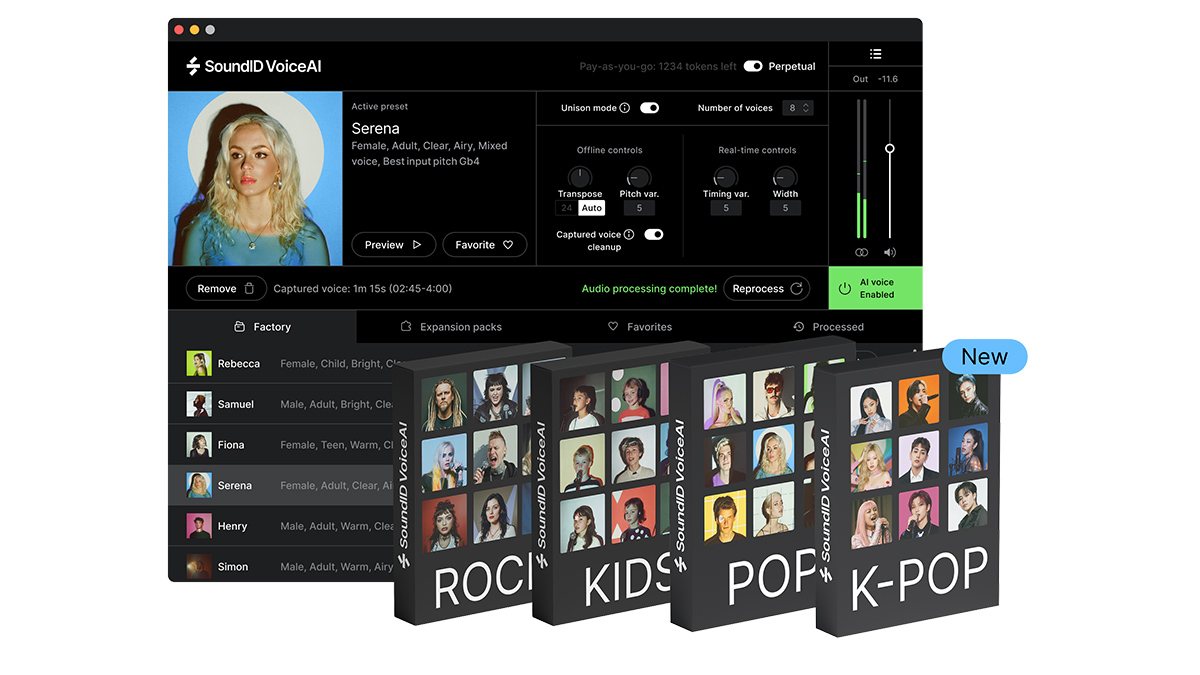
Task: Click the Captured voice cleanup info icon
Action: click(629, 234)
